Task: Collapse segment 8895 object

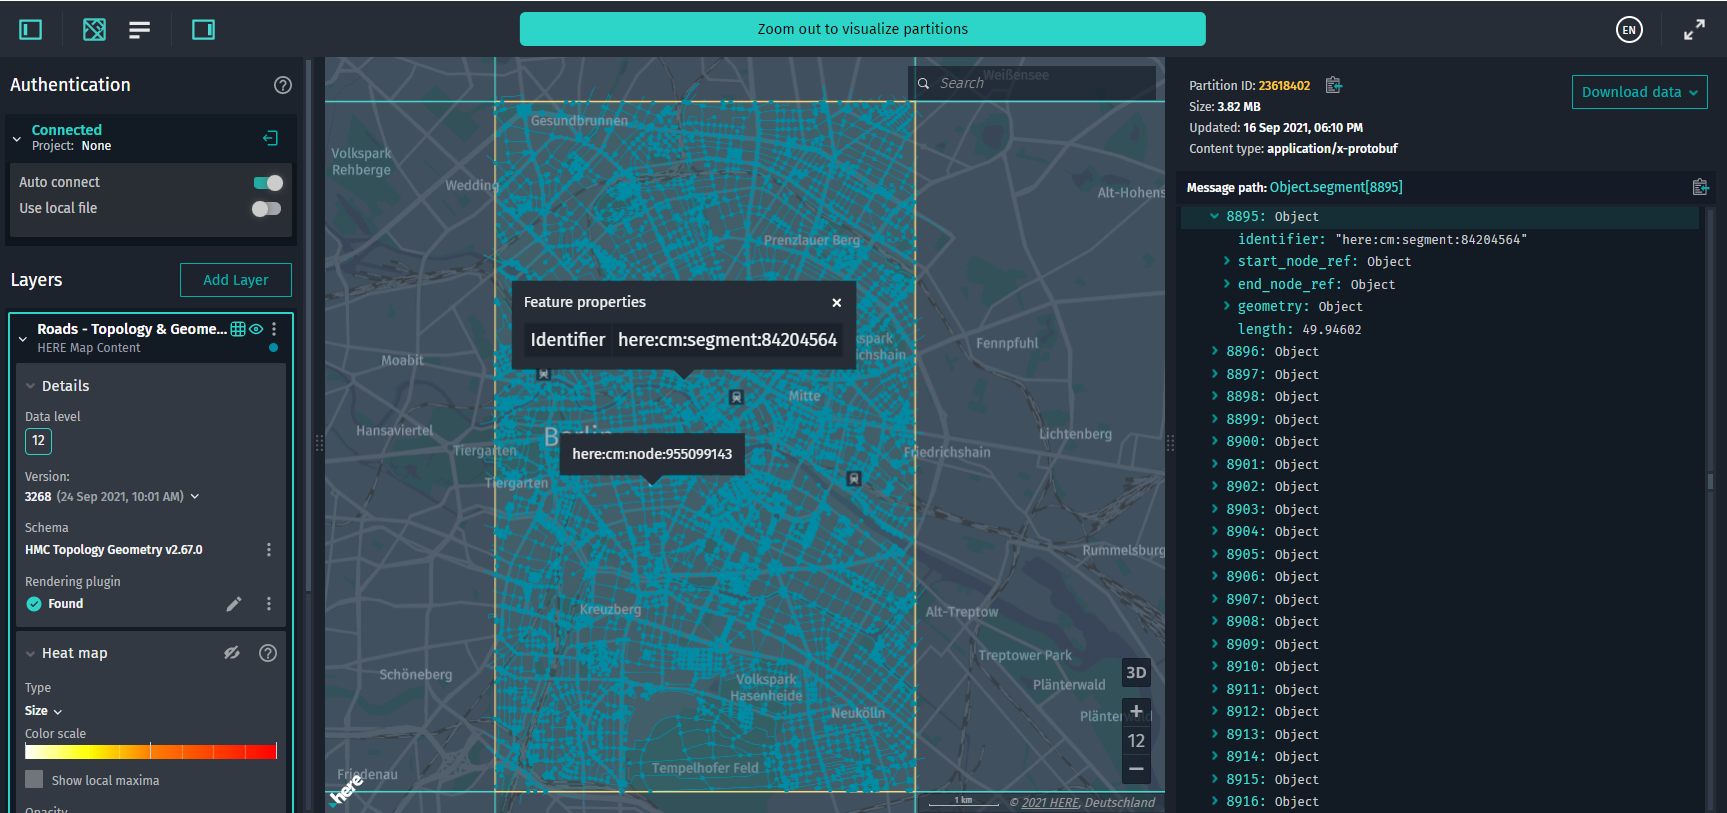Action: pos(1215,216)
